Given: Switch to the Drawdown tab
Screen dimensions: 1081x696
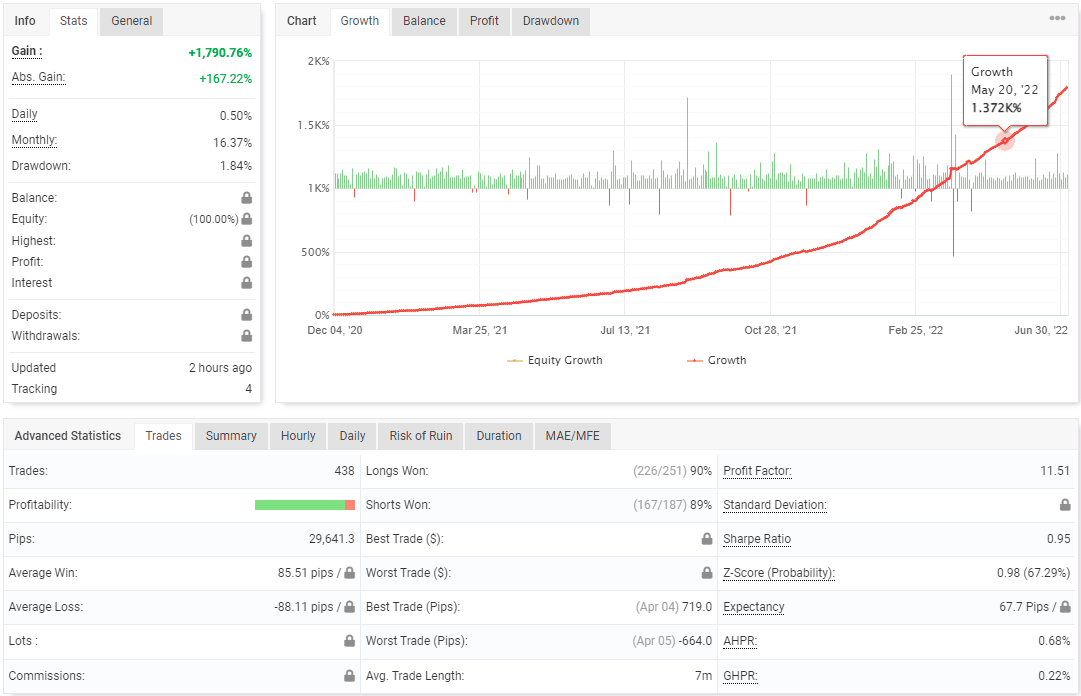Looking at the screenshot, I should click(x=550, y=21).
